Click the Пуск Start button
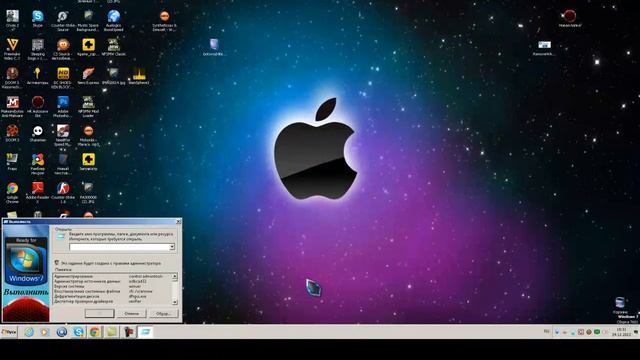The height and width of the screenshot is (360, 640). pos(9,332)
